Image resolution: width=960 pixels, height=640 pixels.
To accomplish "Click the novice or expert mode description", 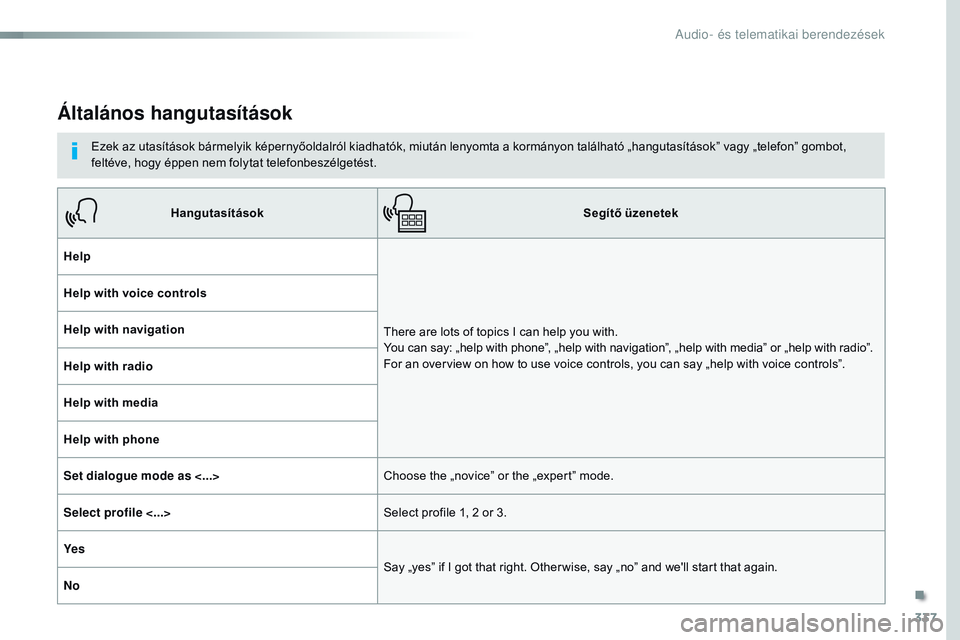I will [498, 476].
